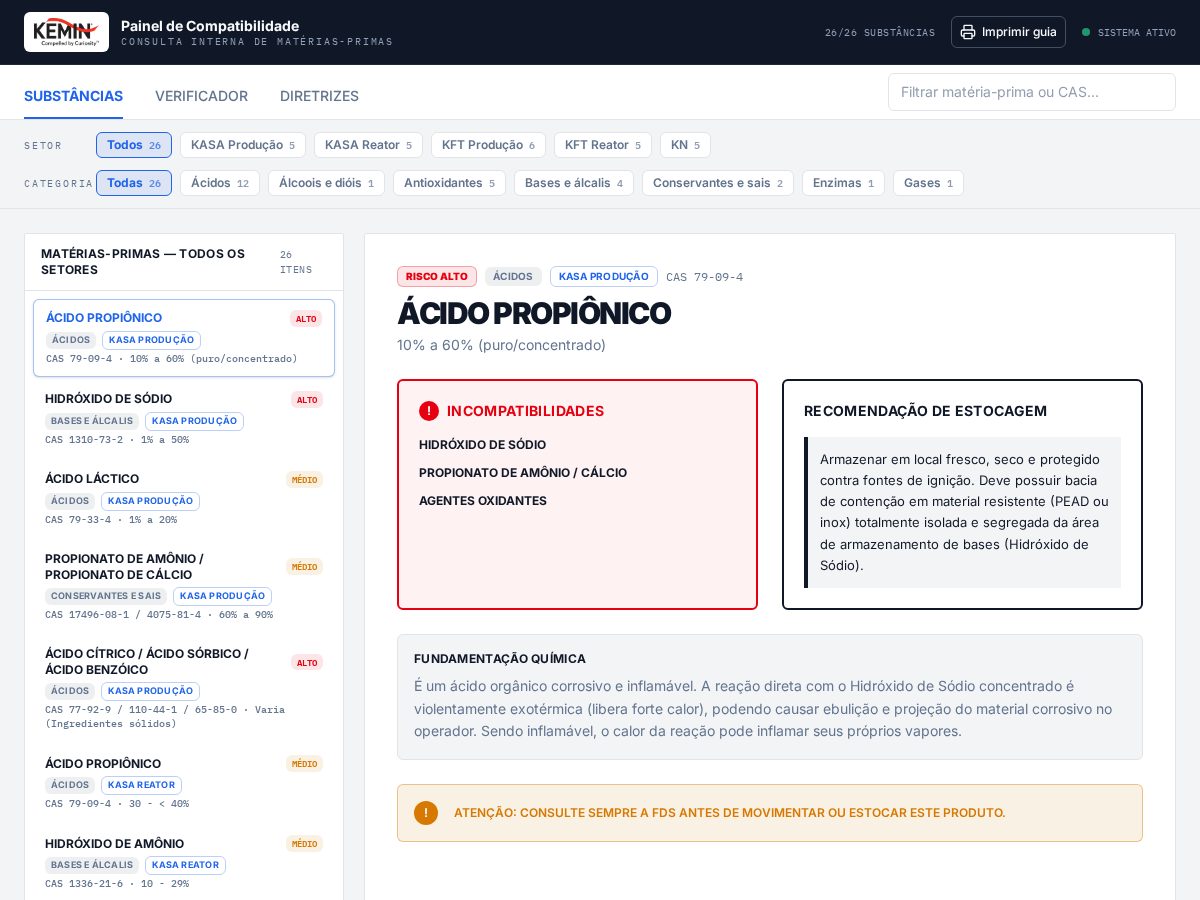Filter by KASA Reator sector chip
The width and height of the screenshot is (1200, 900).
click(368, 145)
